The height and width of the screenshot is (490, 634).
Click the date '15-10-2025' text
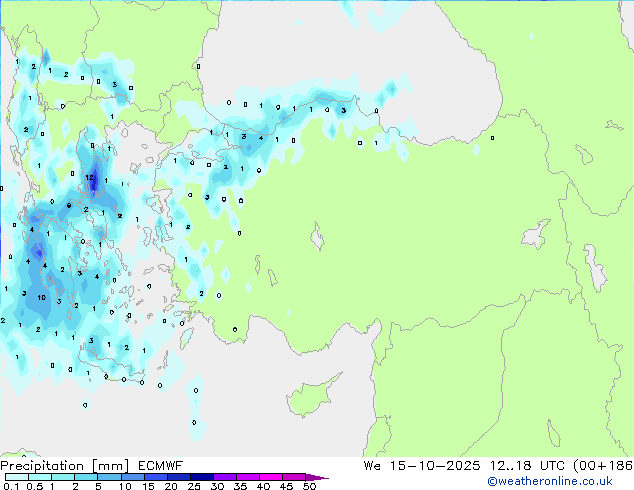click(x=435, y=466)
